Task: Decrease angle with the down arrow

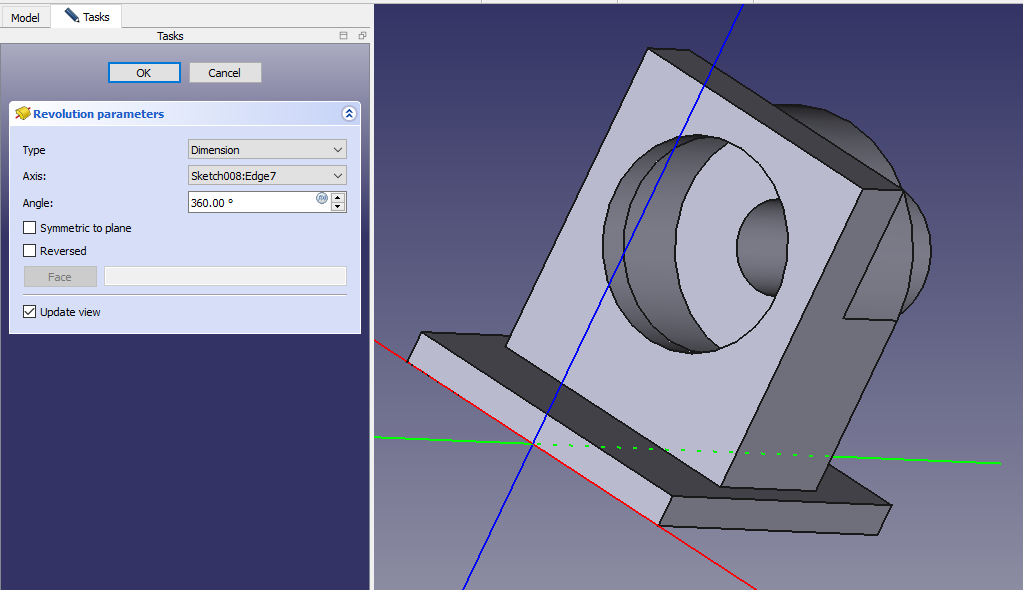Action: tap(338, 207)
